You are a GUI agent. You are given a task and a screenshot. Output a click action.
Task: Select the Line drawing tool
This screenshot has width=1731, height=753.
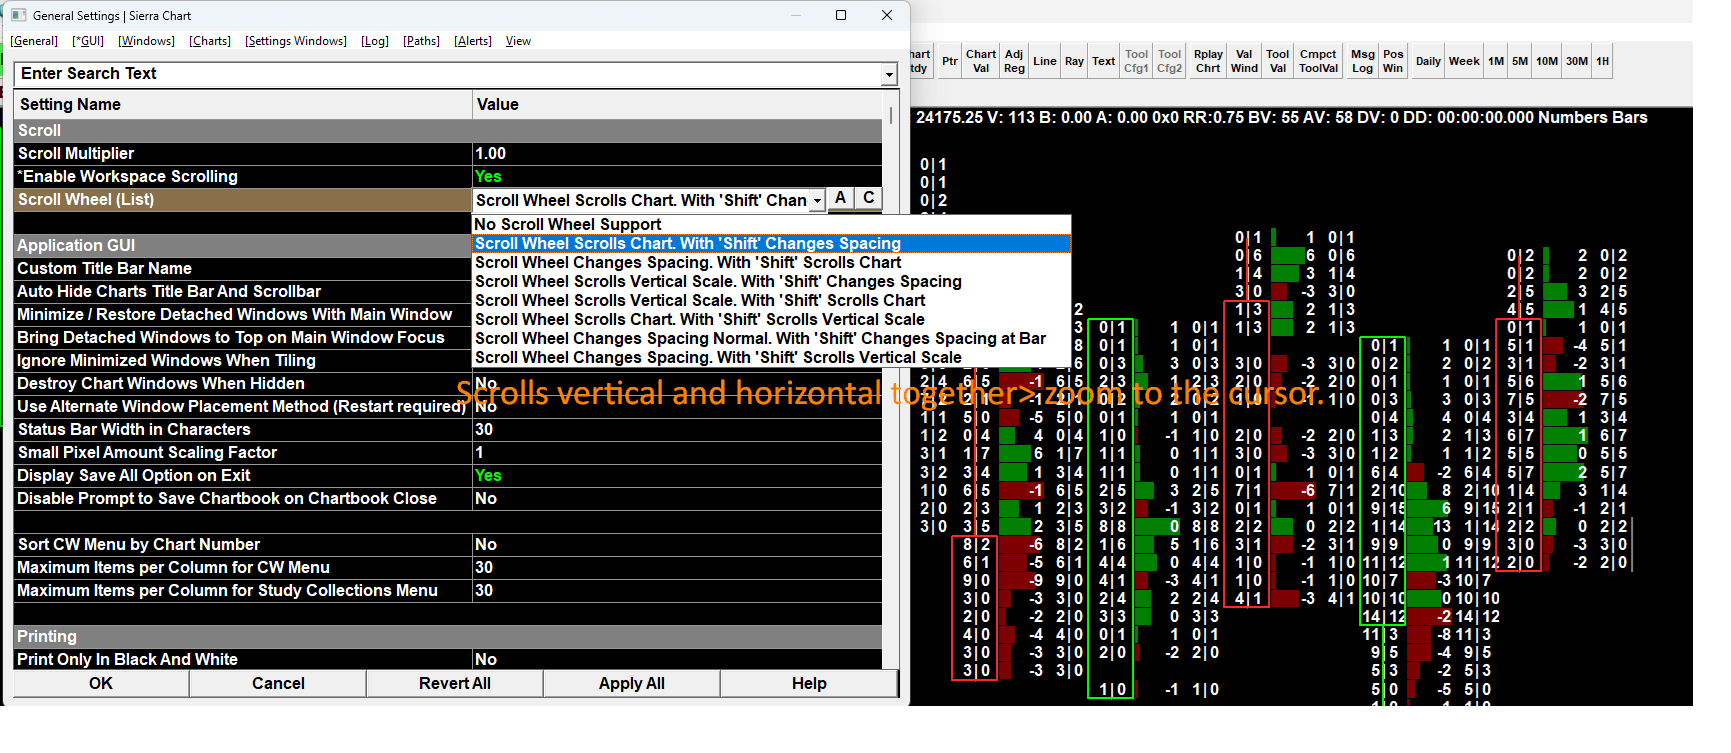[x=1045, y=61]
